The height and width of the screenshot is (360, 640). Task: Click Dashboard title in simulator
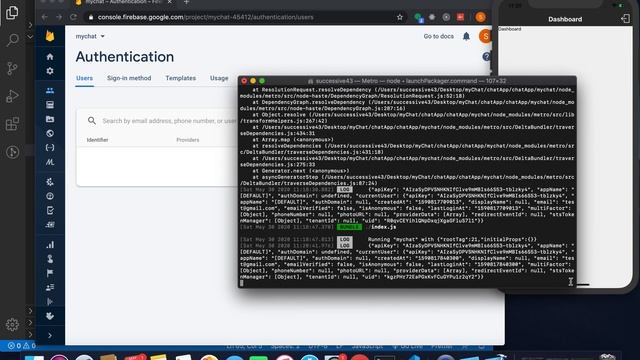point(565,19)
